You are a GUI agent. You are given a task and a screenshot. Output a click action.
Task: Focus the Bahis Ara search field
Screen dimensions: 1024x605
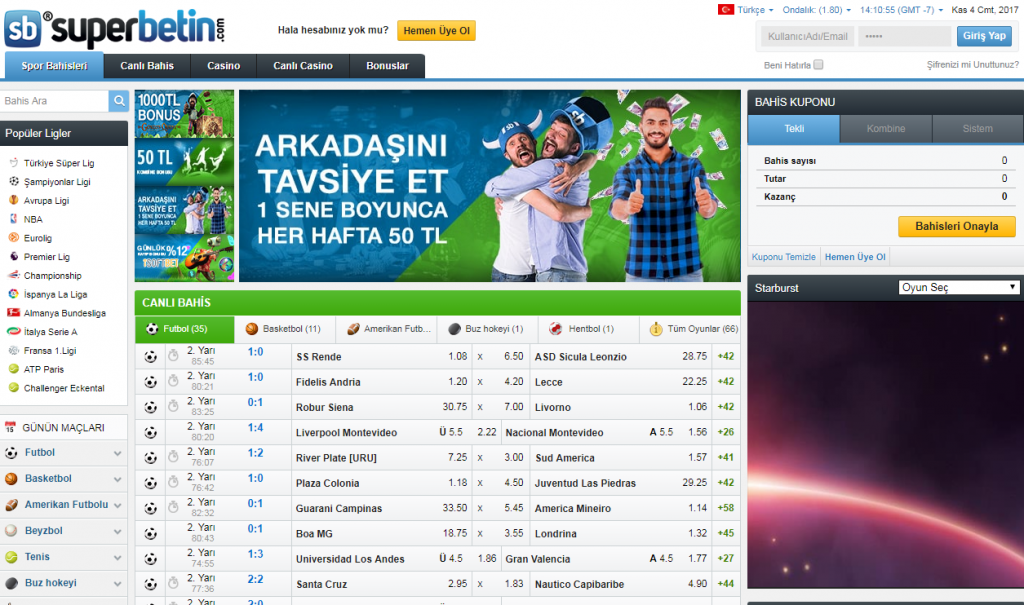pos(54,101)
